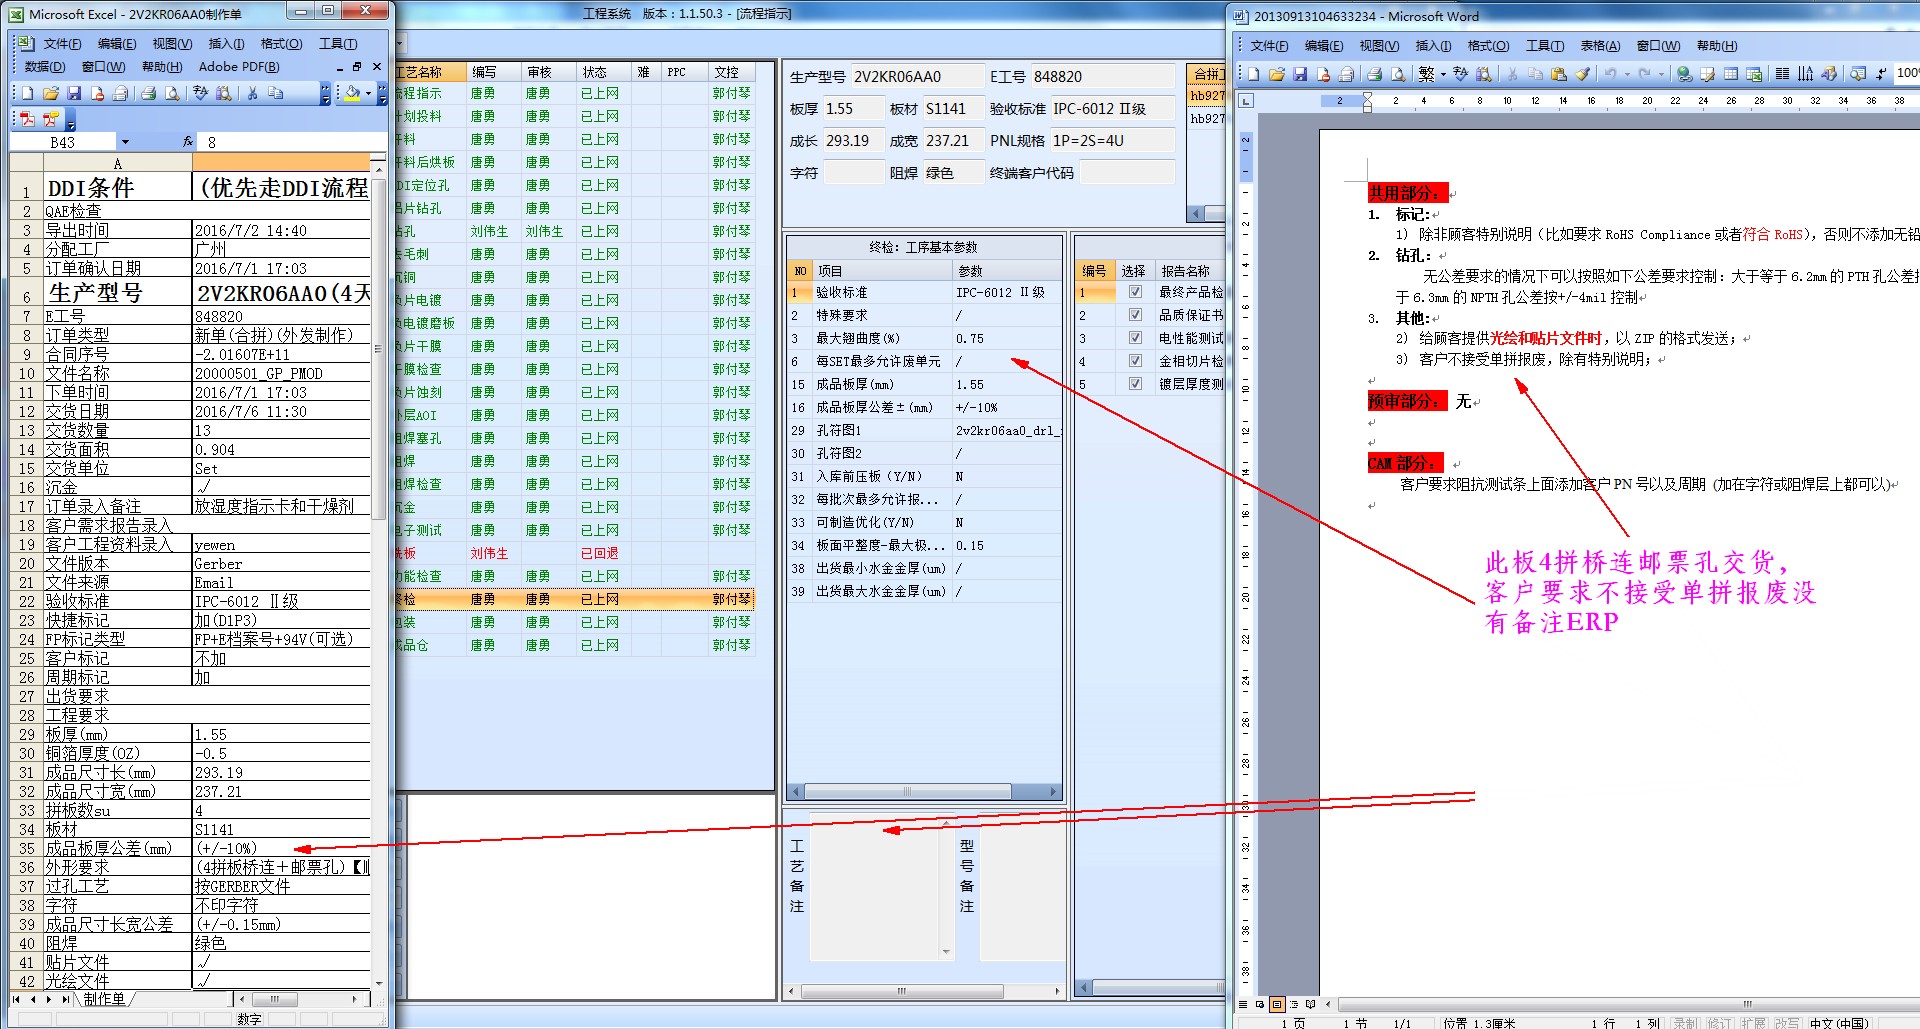Click the horizontal scrollbar thumb under parameter table
The width and height of the screenshot is (1920, 1029).
tap(907, 792)
